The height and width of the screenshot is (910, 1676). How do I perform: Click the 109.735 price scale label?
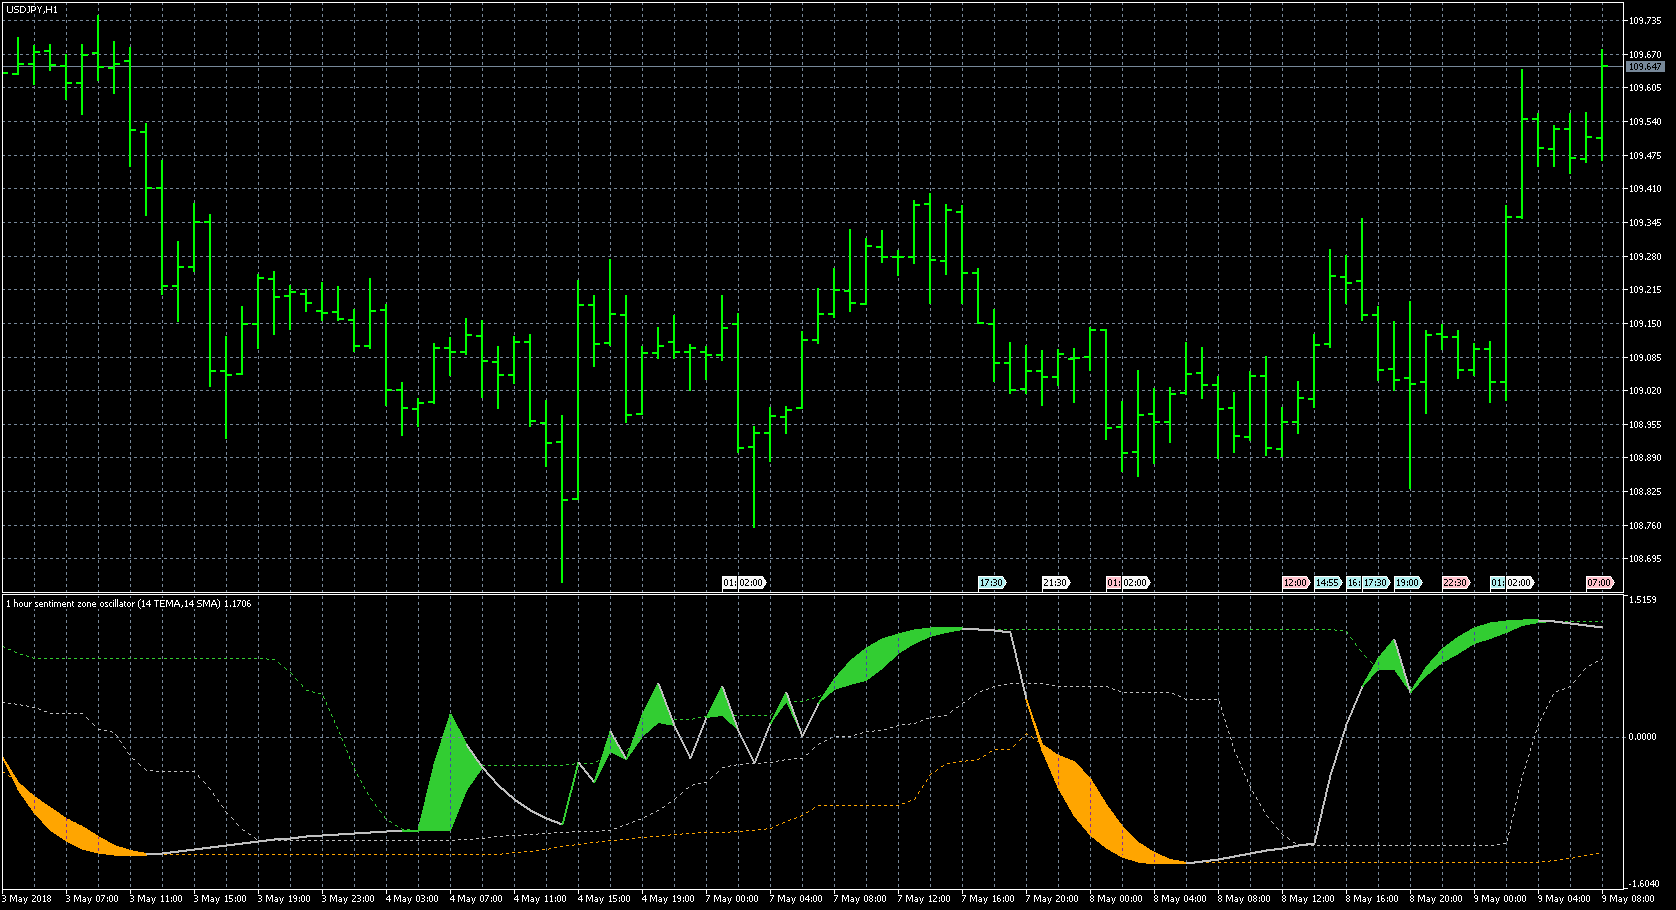(x=1645, y=20)
